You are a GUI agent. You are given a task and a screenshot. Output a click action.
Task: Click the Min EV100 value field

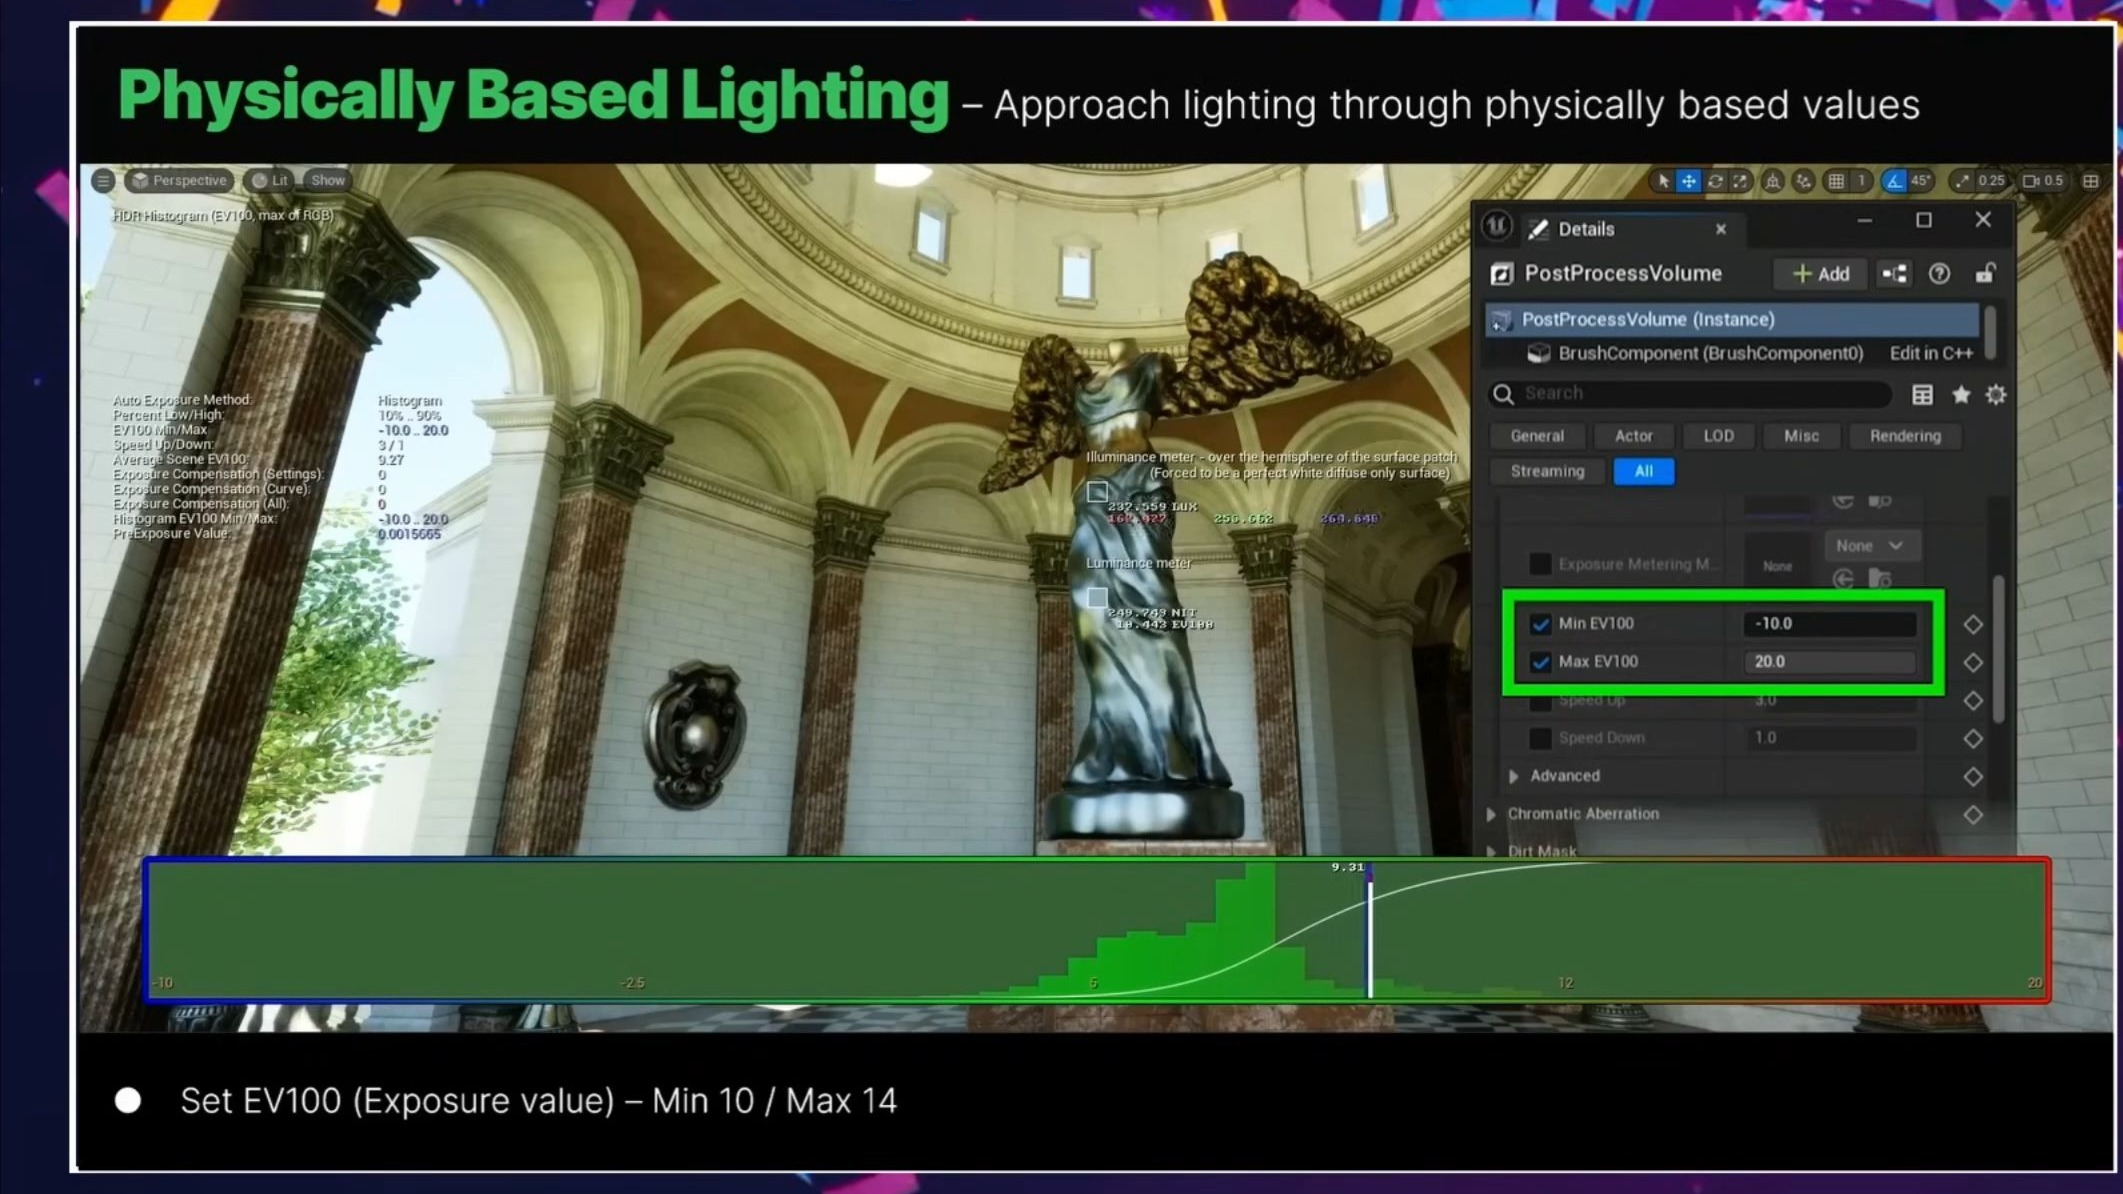(x=1829, y=623)
